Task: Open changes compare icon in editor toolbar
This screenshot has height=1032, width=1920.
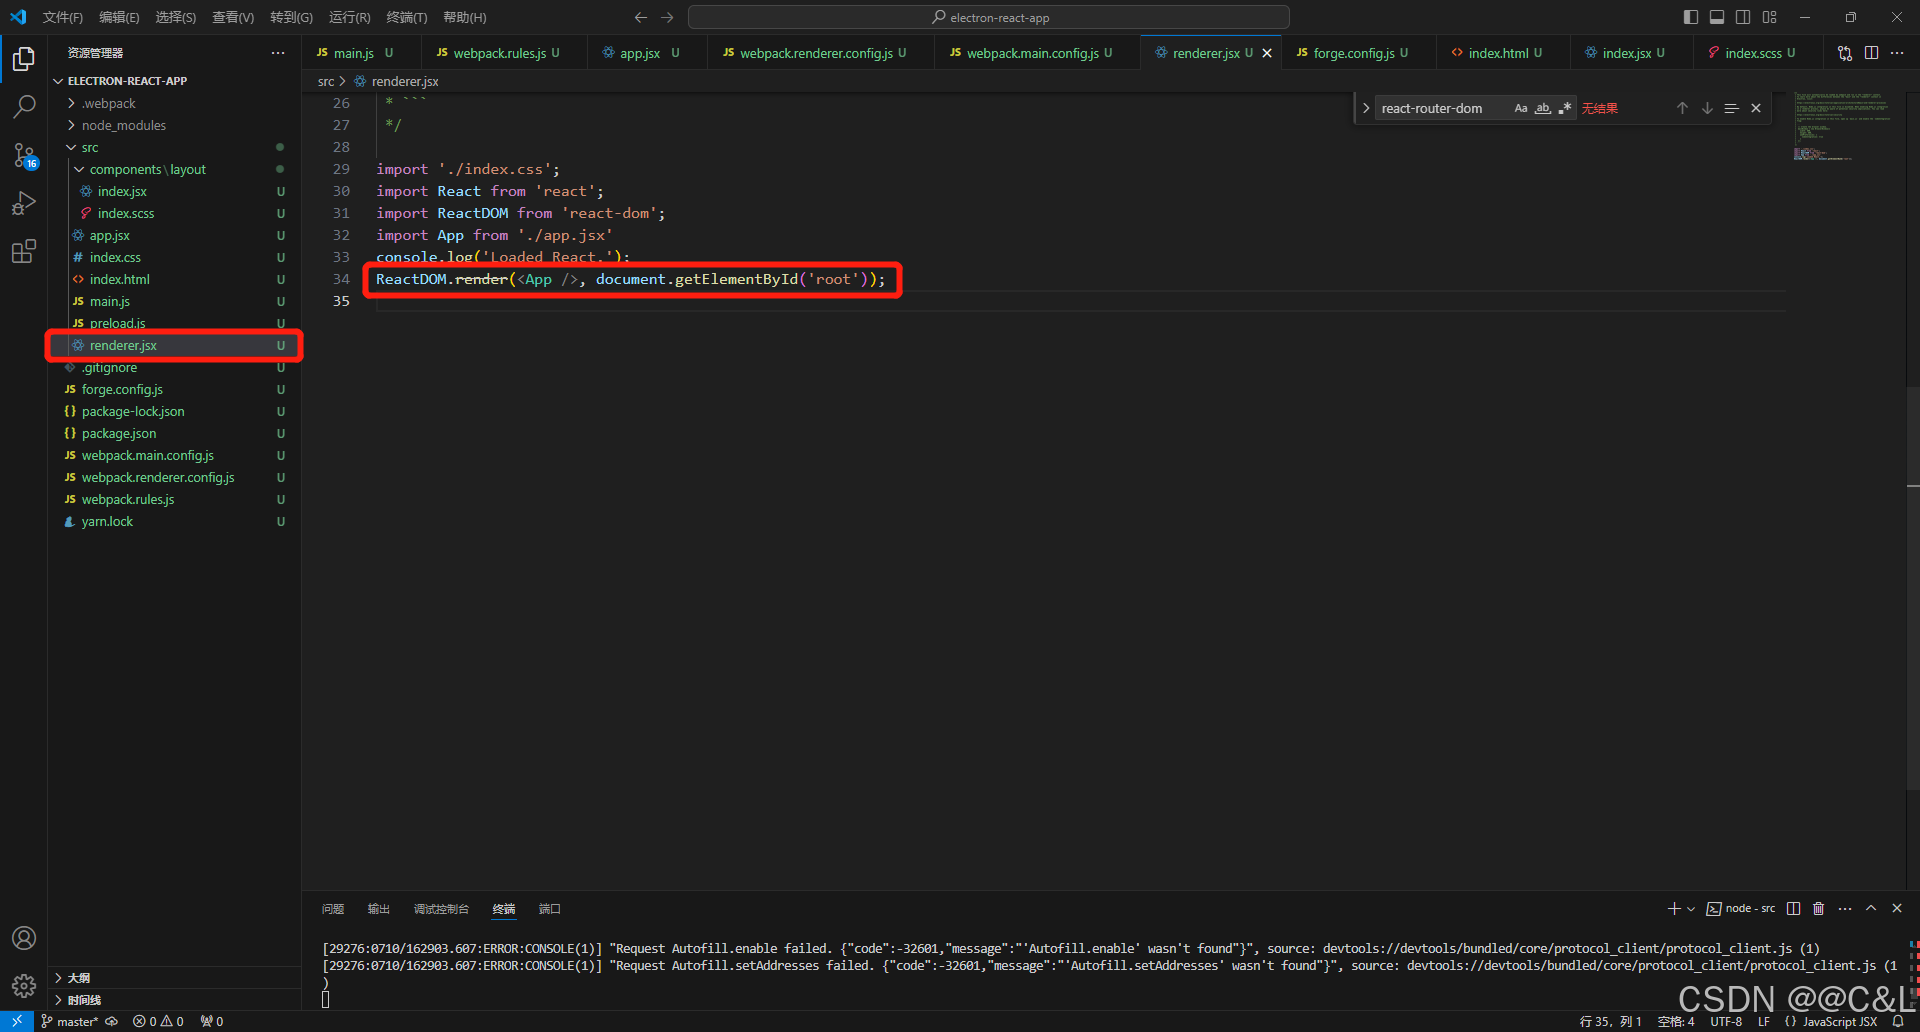Action: click(1845, 53)
